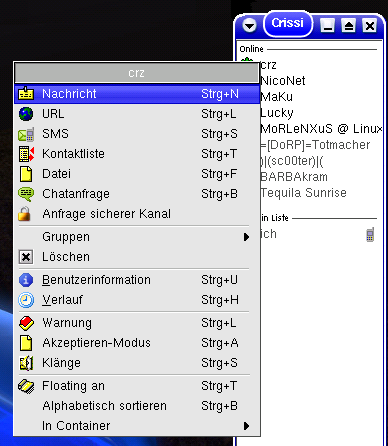Select the SMS phone icon
Image resolution: width=388 pixels, height=446 pixels.
[26, 134]
